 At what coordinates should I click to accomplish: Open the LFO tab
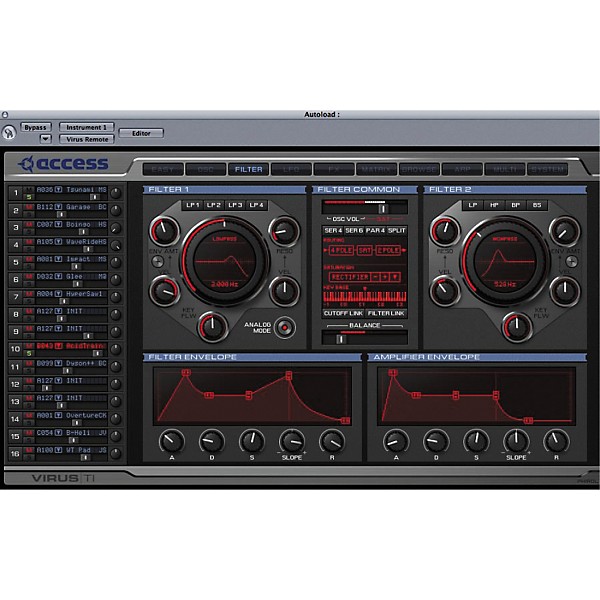[x=292, y=169]
